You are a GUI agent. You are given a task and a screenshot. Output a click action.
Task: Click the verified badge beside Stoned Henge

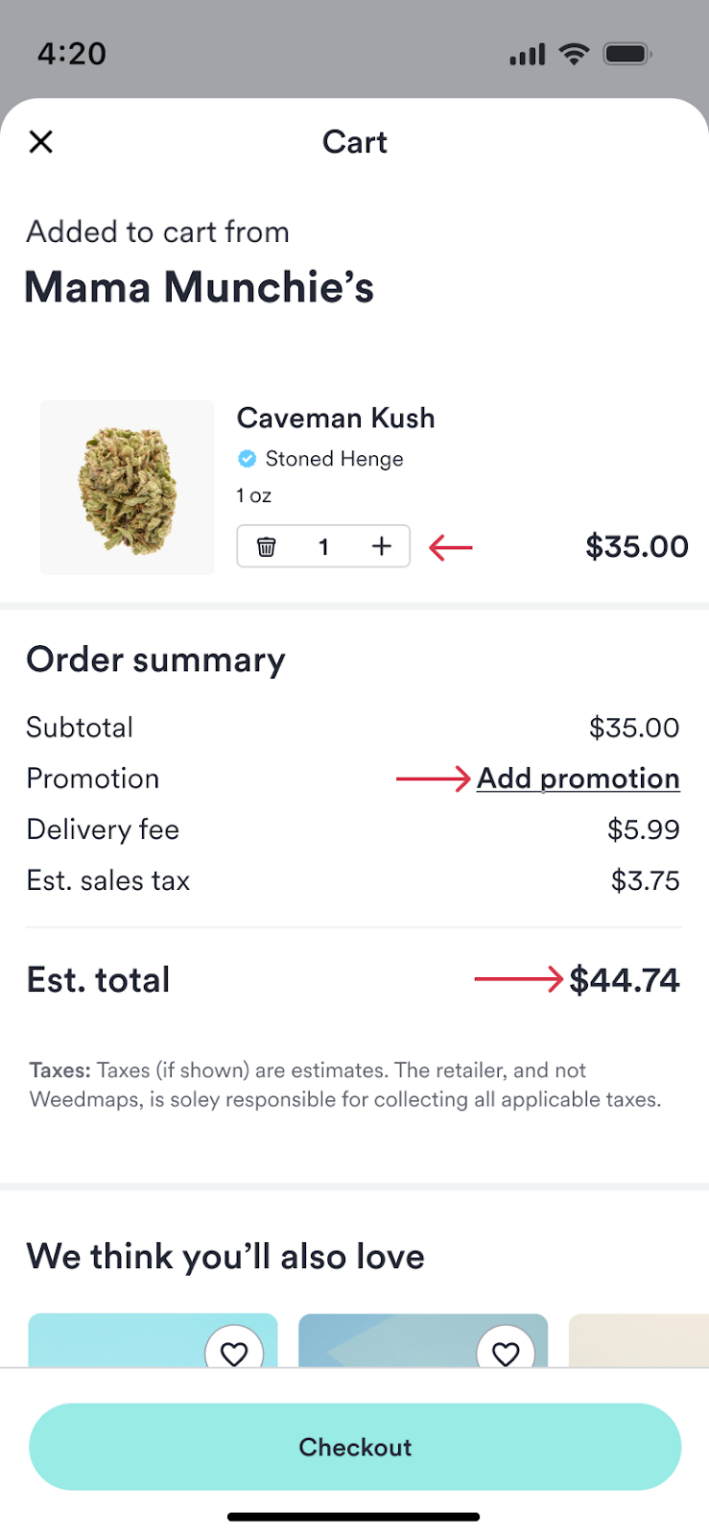pyautogui.click(x=246, y=458)
